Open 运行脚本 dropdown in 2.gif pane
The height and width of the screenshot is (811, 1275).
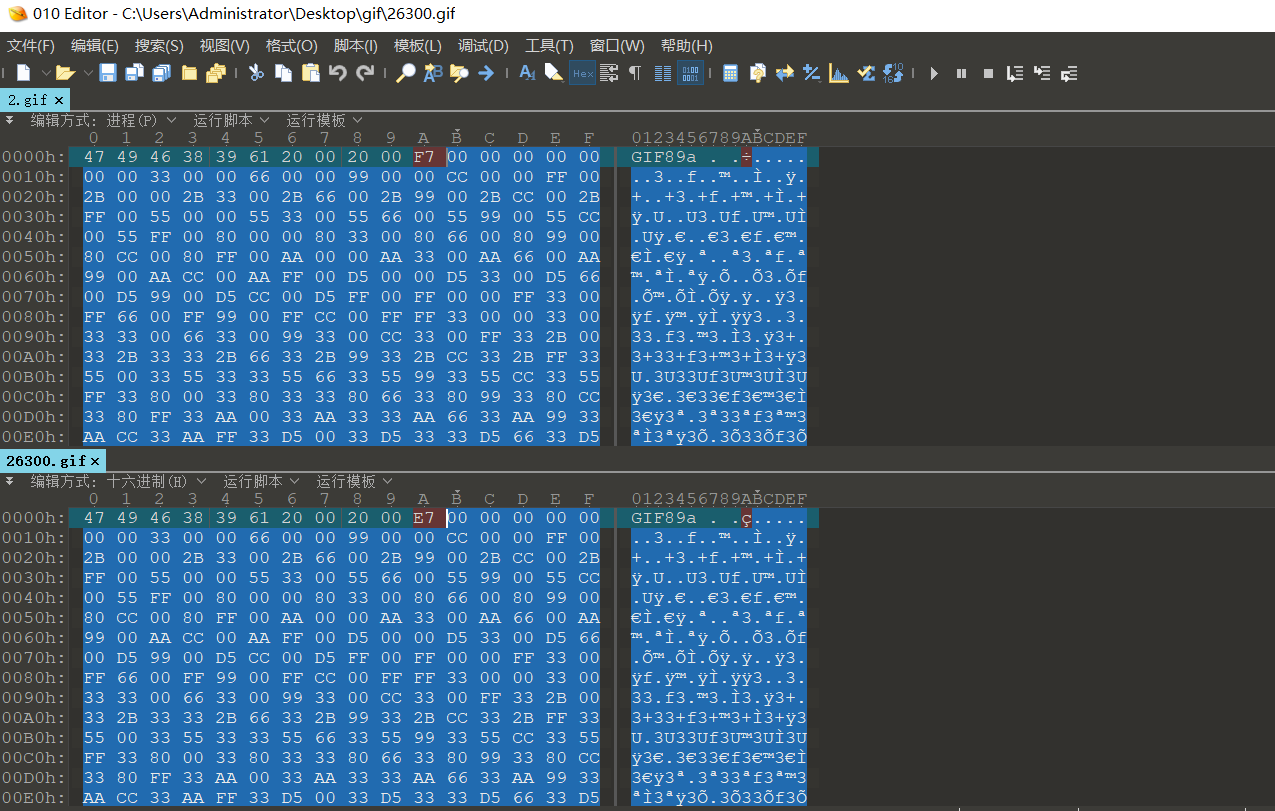tap(232, 120)
